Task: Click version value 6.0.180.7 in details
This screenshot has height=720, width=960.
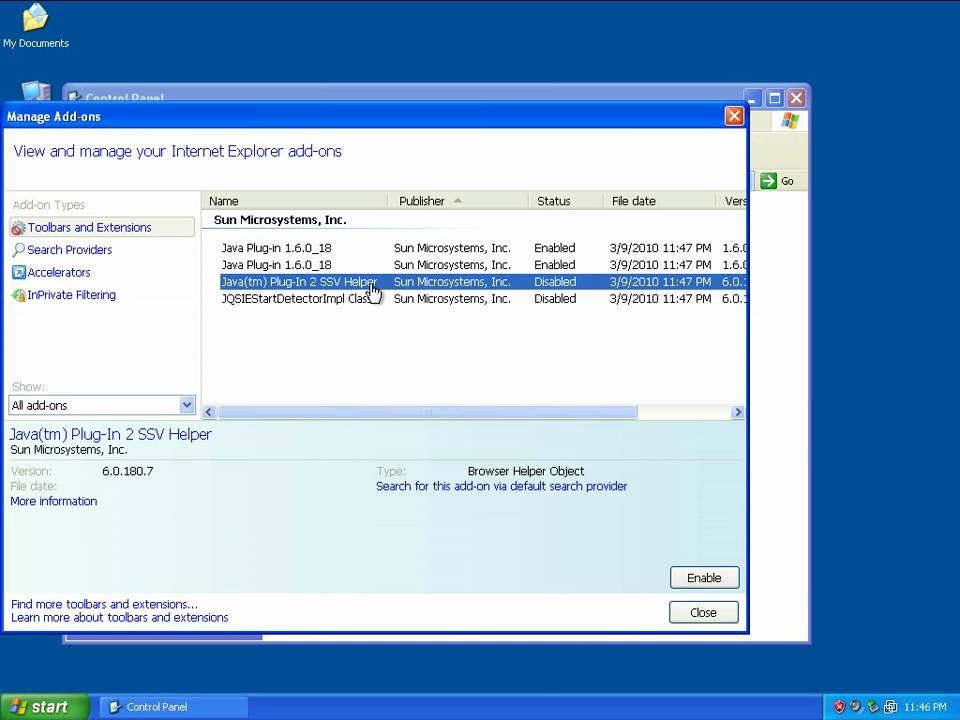Action: pos(128,471)
